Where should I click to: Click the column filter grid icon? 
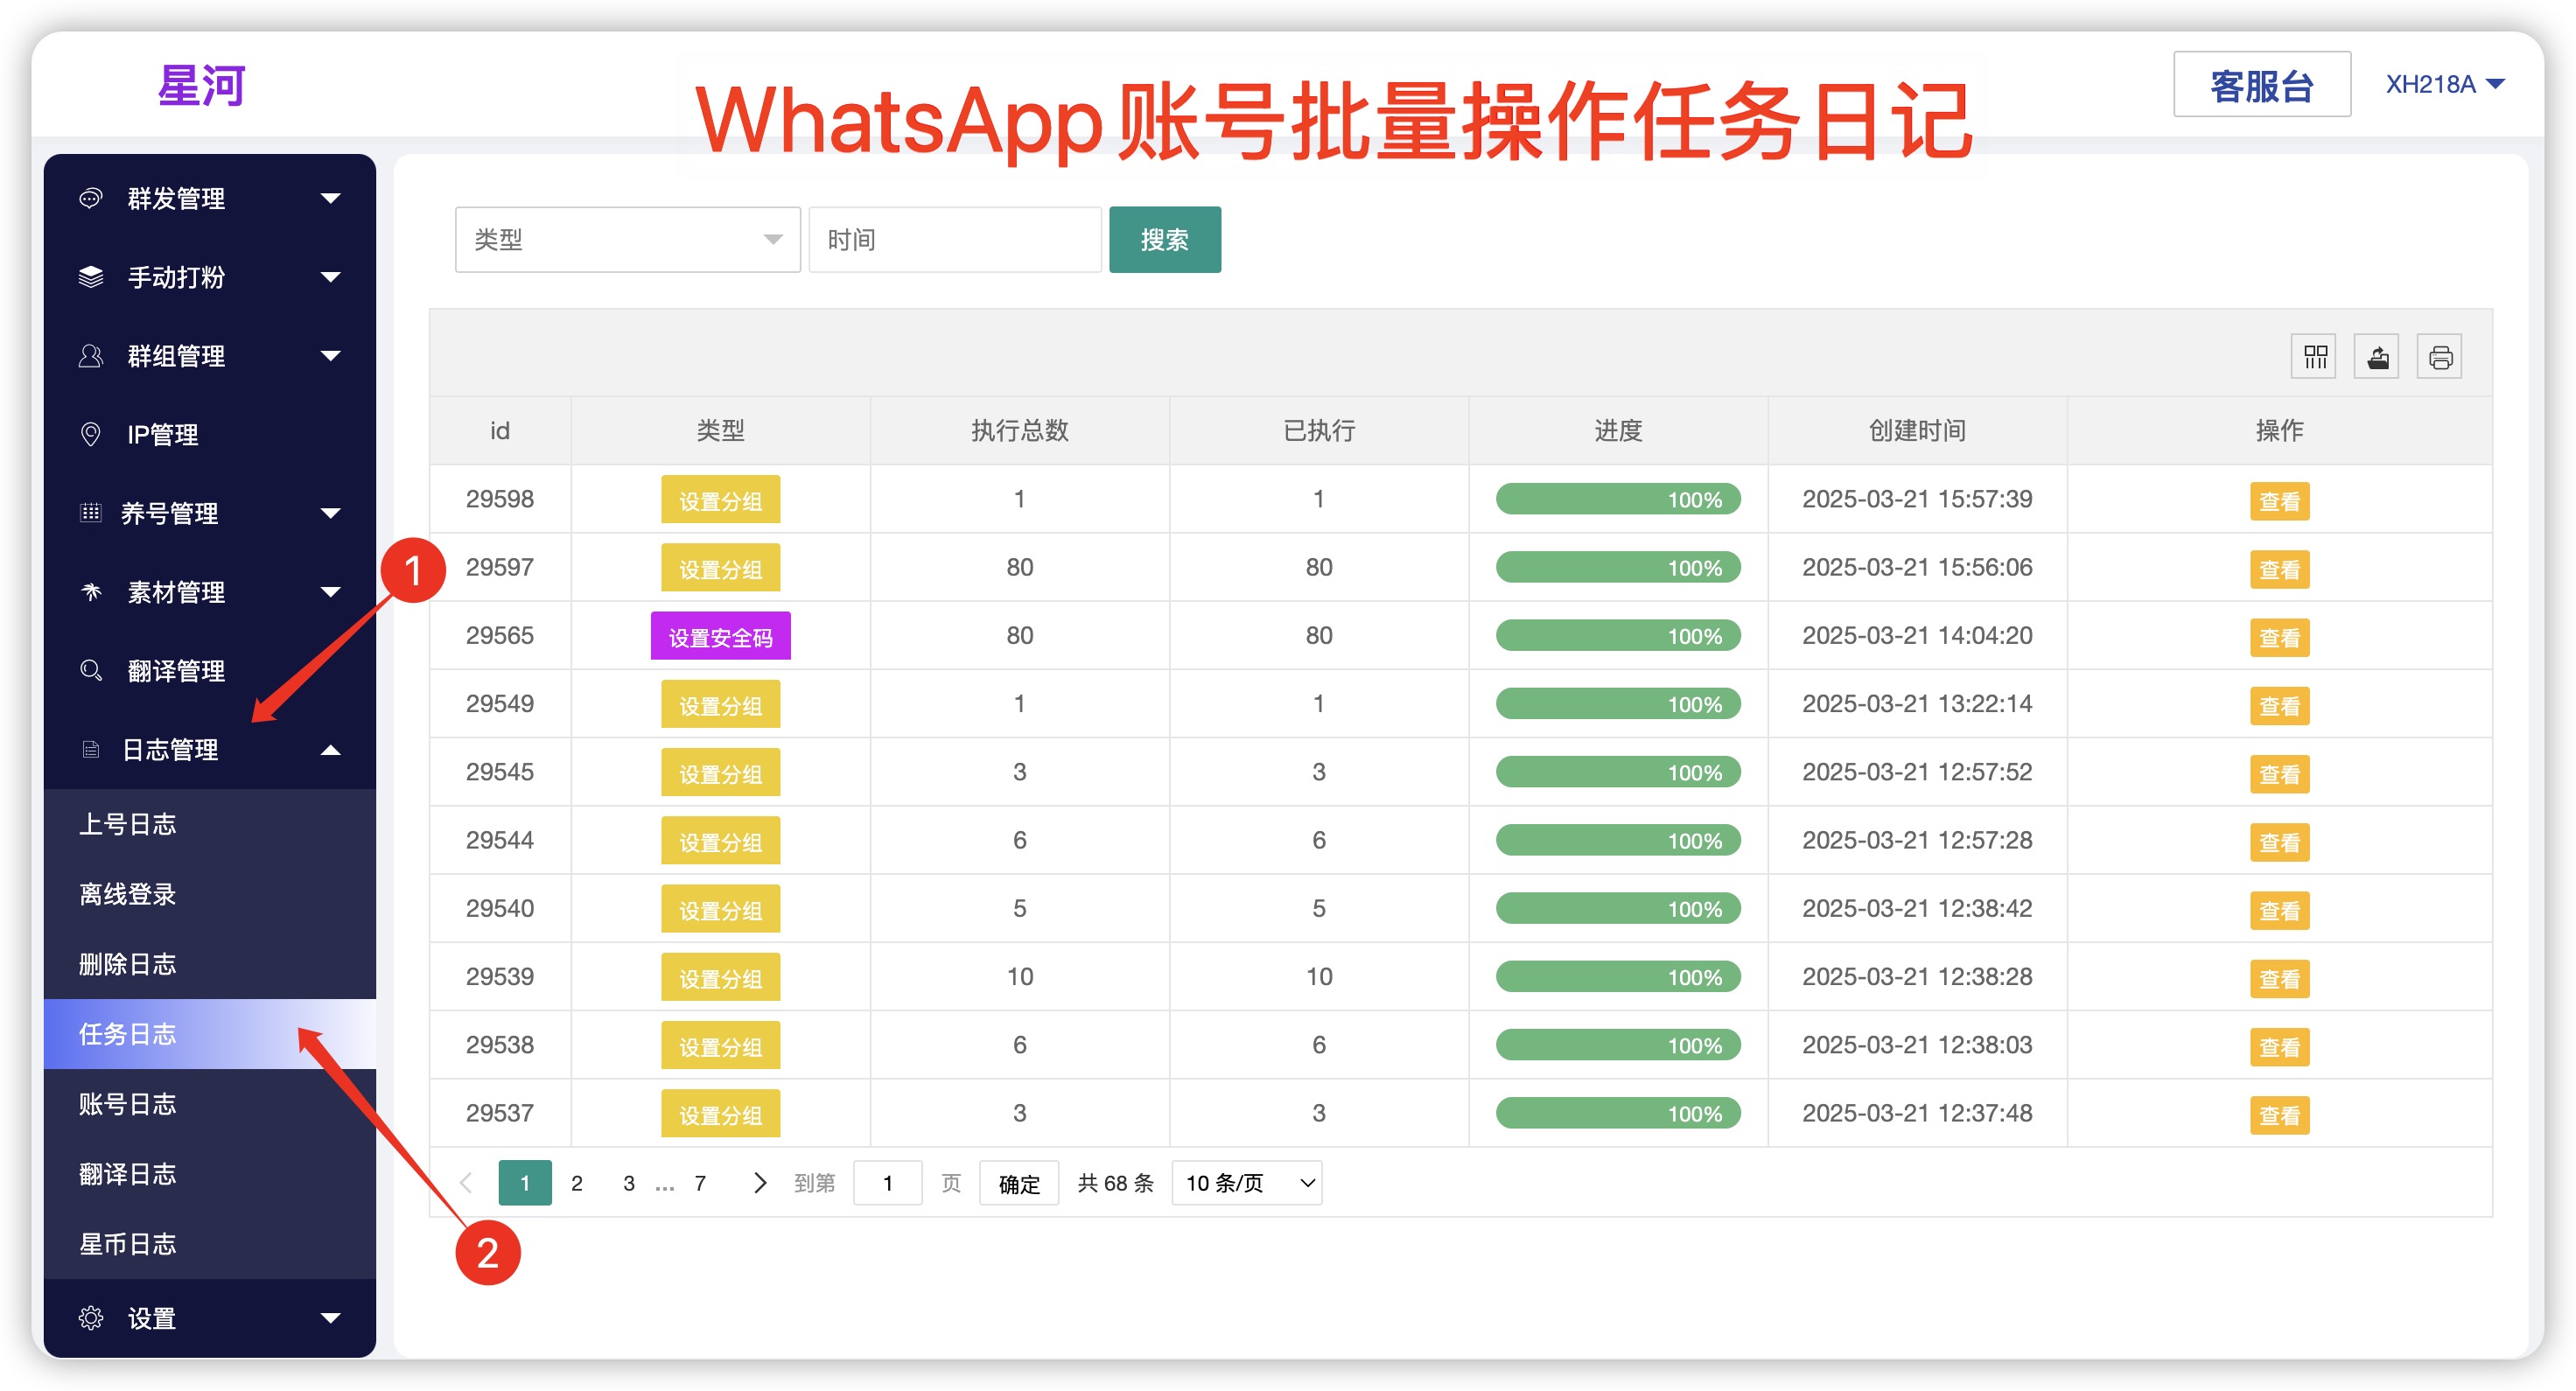pos(2315,357)
